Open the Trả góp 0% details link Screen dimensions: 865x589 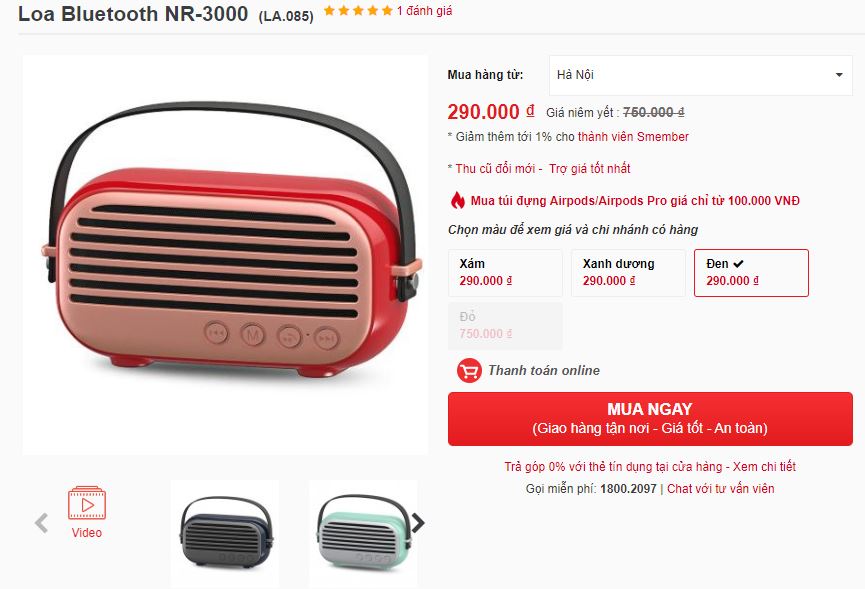[x=650, y=467]
